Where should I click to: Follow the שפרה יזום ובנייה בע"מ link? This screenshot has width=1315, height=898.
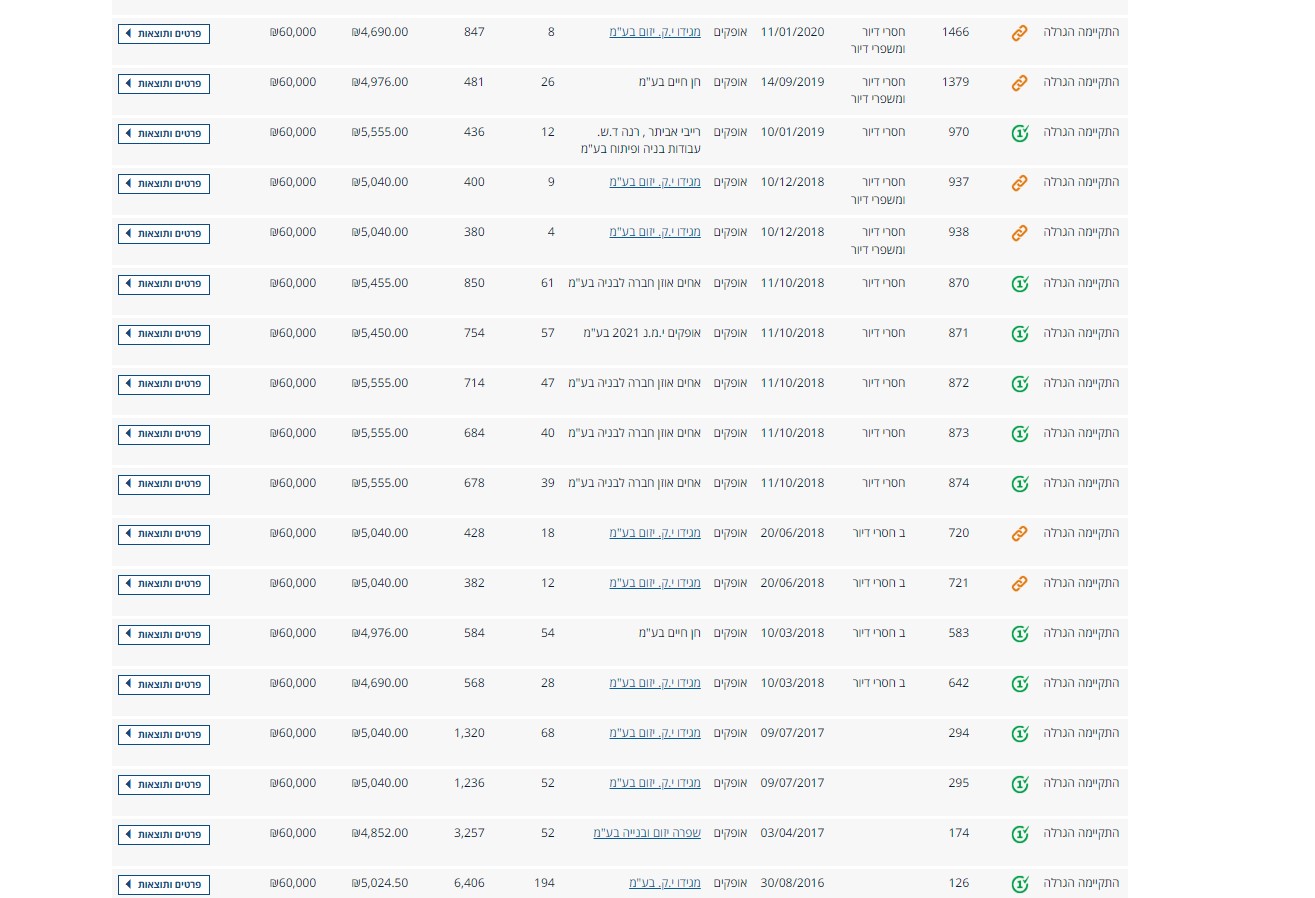pyautogui.click(x=647, y=833)
